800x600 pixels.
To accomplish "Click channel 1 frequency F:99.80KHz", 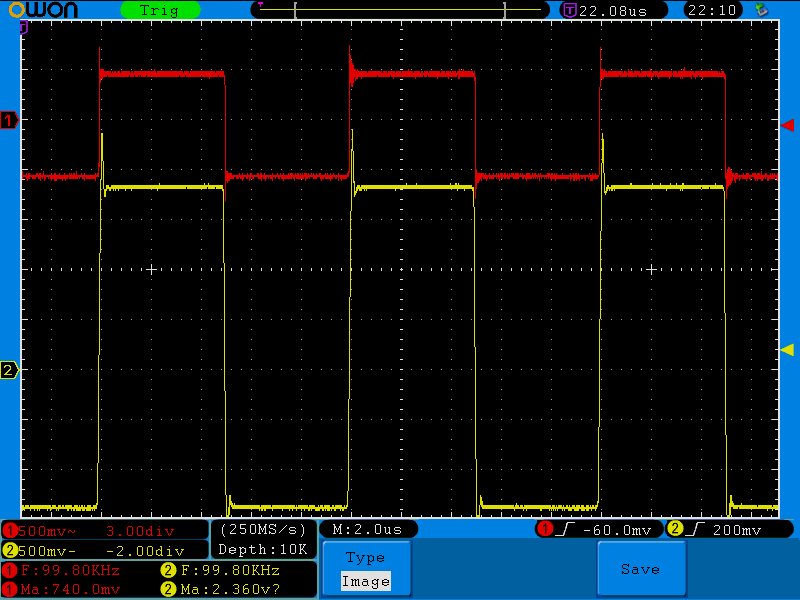I will coord(70,570).
